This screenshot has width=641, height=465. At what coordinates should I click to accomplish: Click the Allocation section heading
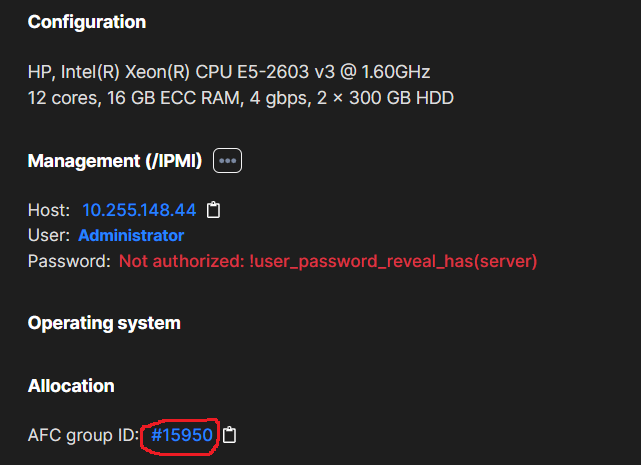coord(71,386)
